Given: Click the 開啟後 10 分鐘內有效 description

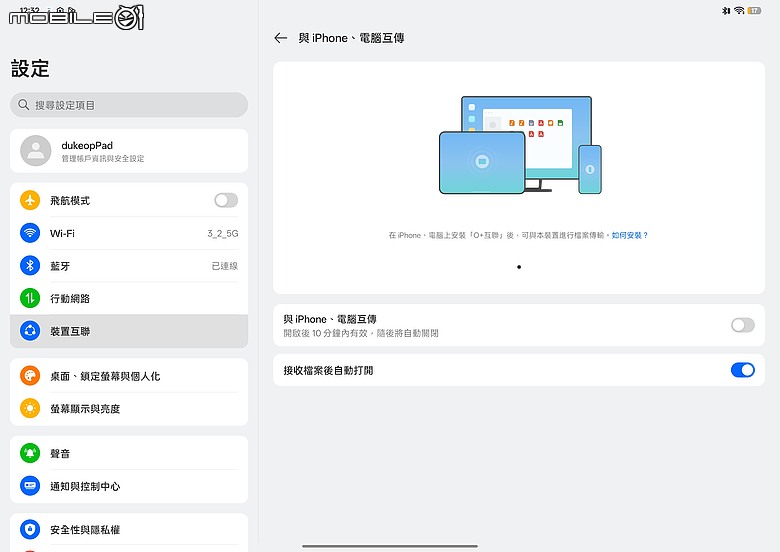Looking at the screenshot, I should coord(361,333).
